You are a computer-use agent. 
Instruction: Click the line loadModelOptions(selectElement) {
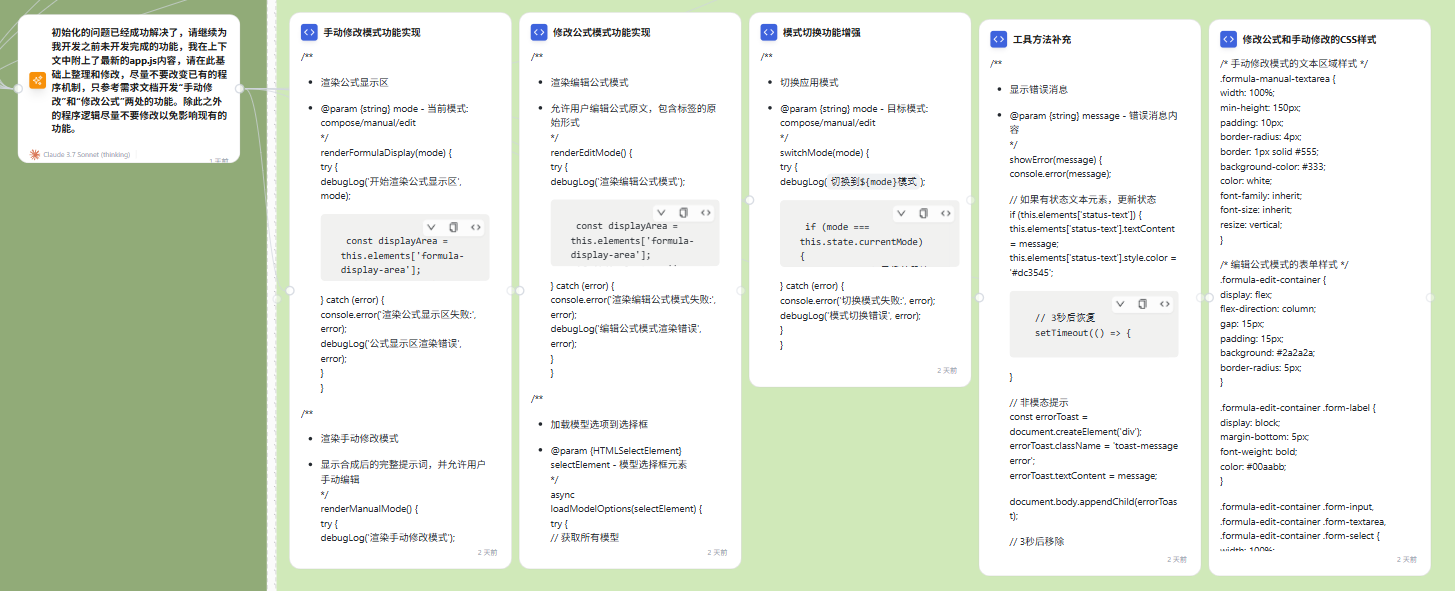coord(626,508)
